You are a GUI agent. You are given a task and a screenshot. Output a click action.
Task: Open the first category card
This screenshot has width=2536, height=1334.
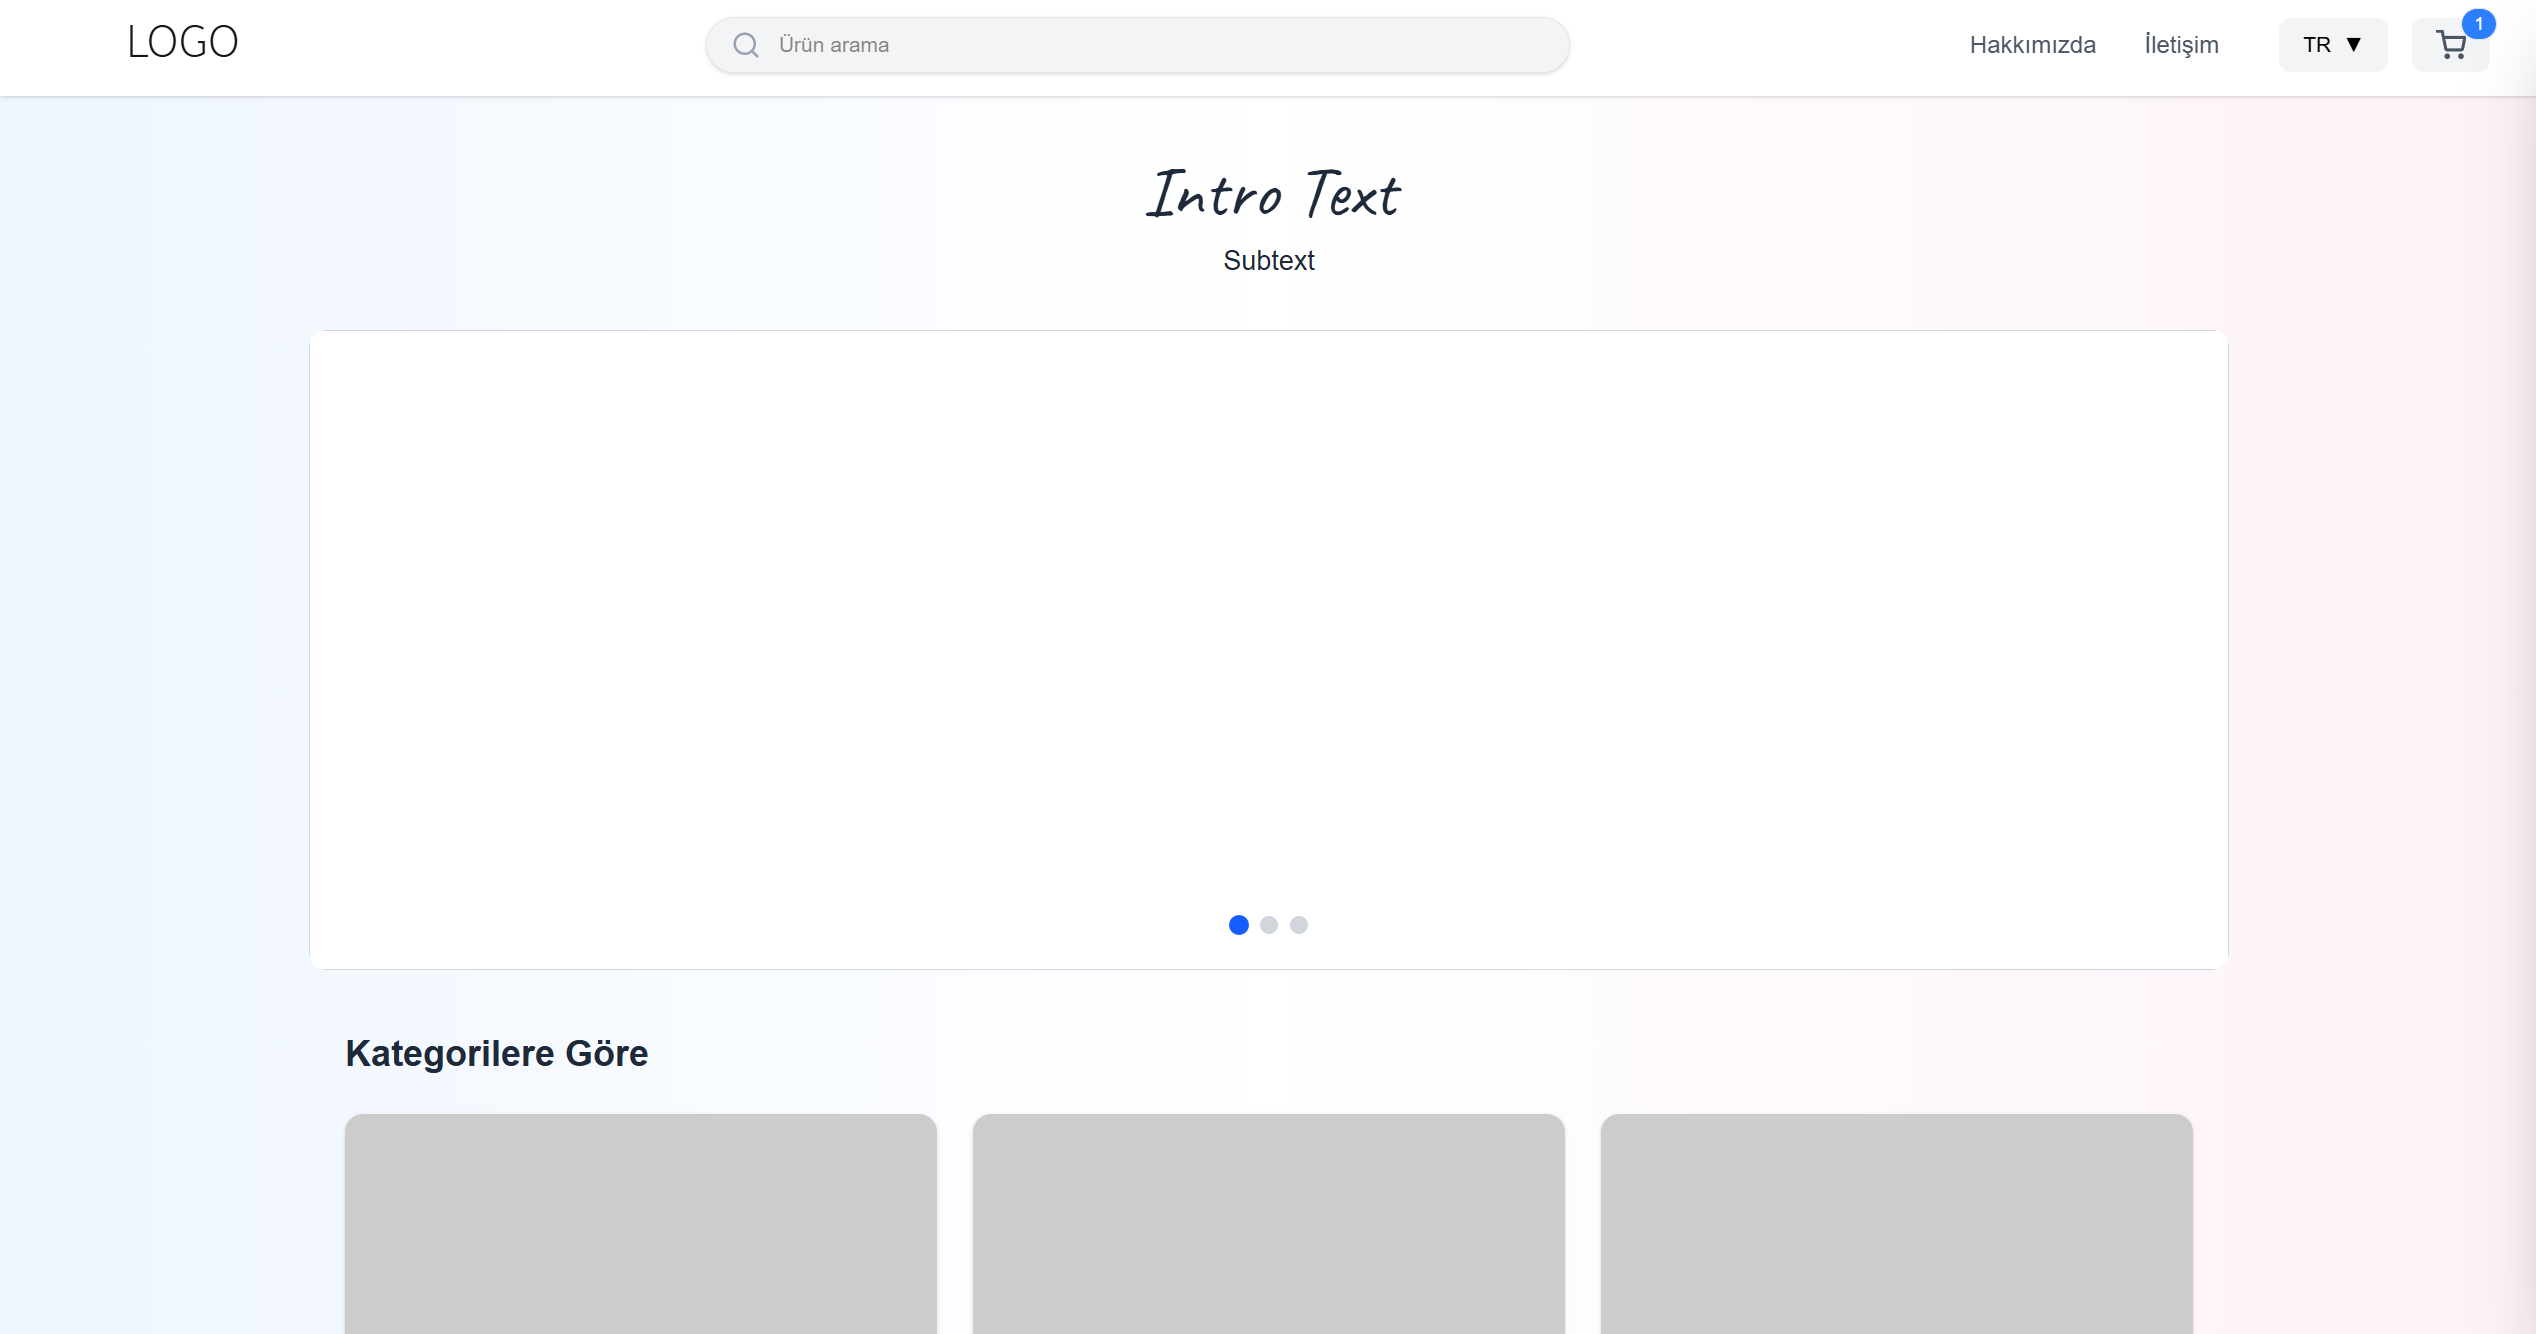640,1222
